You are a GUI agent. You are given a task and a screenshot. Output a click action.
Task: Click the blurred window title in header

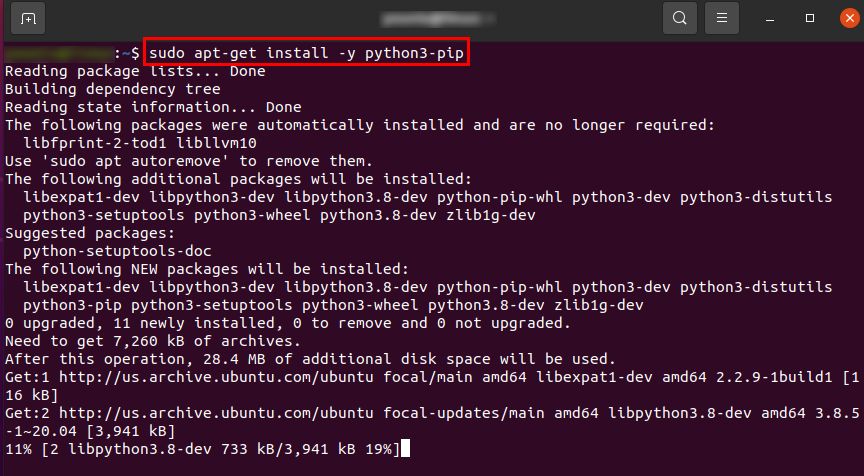439,19
